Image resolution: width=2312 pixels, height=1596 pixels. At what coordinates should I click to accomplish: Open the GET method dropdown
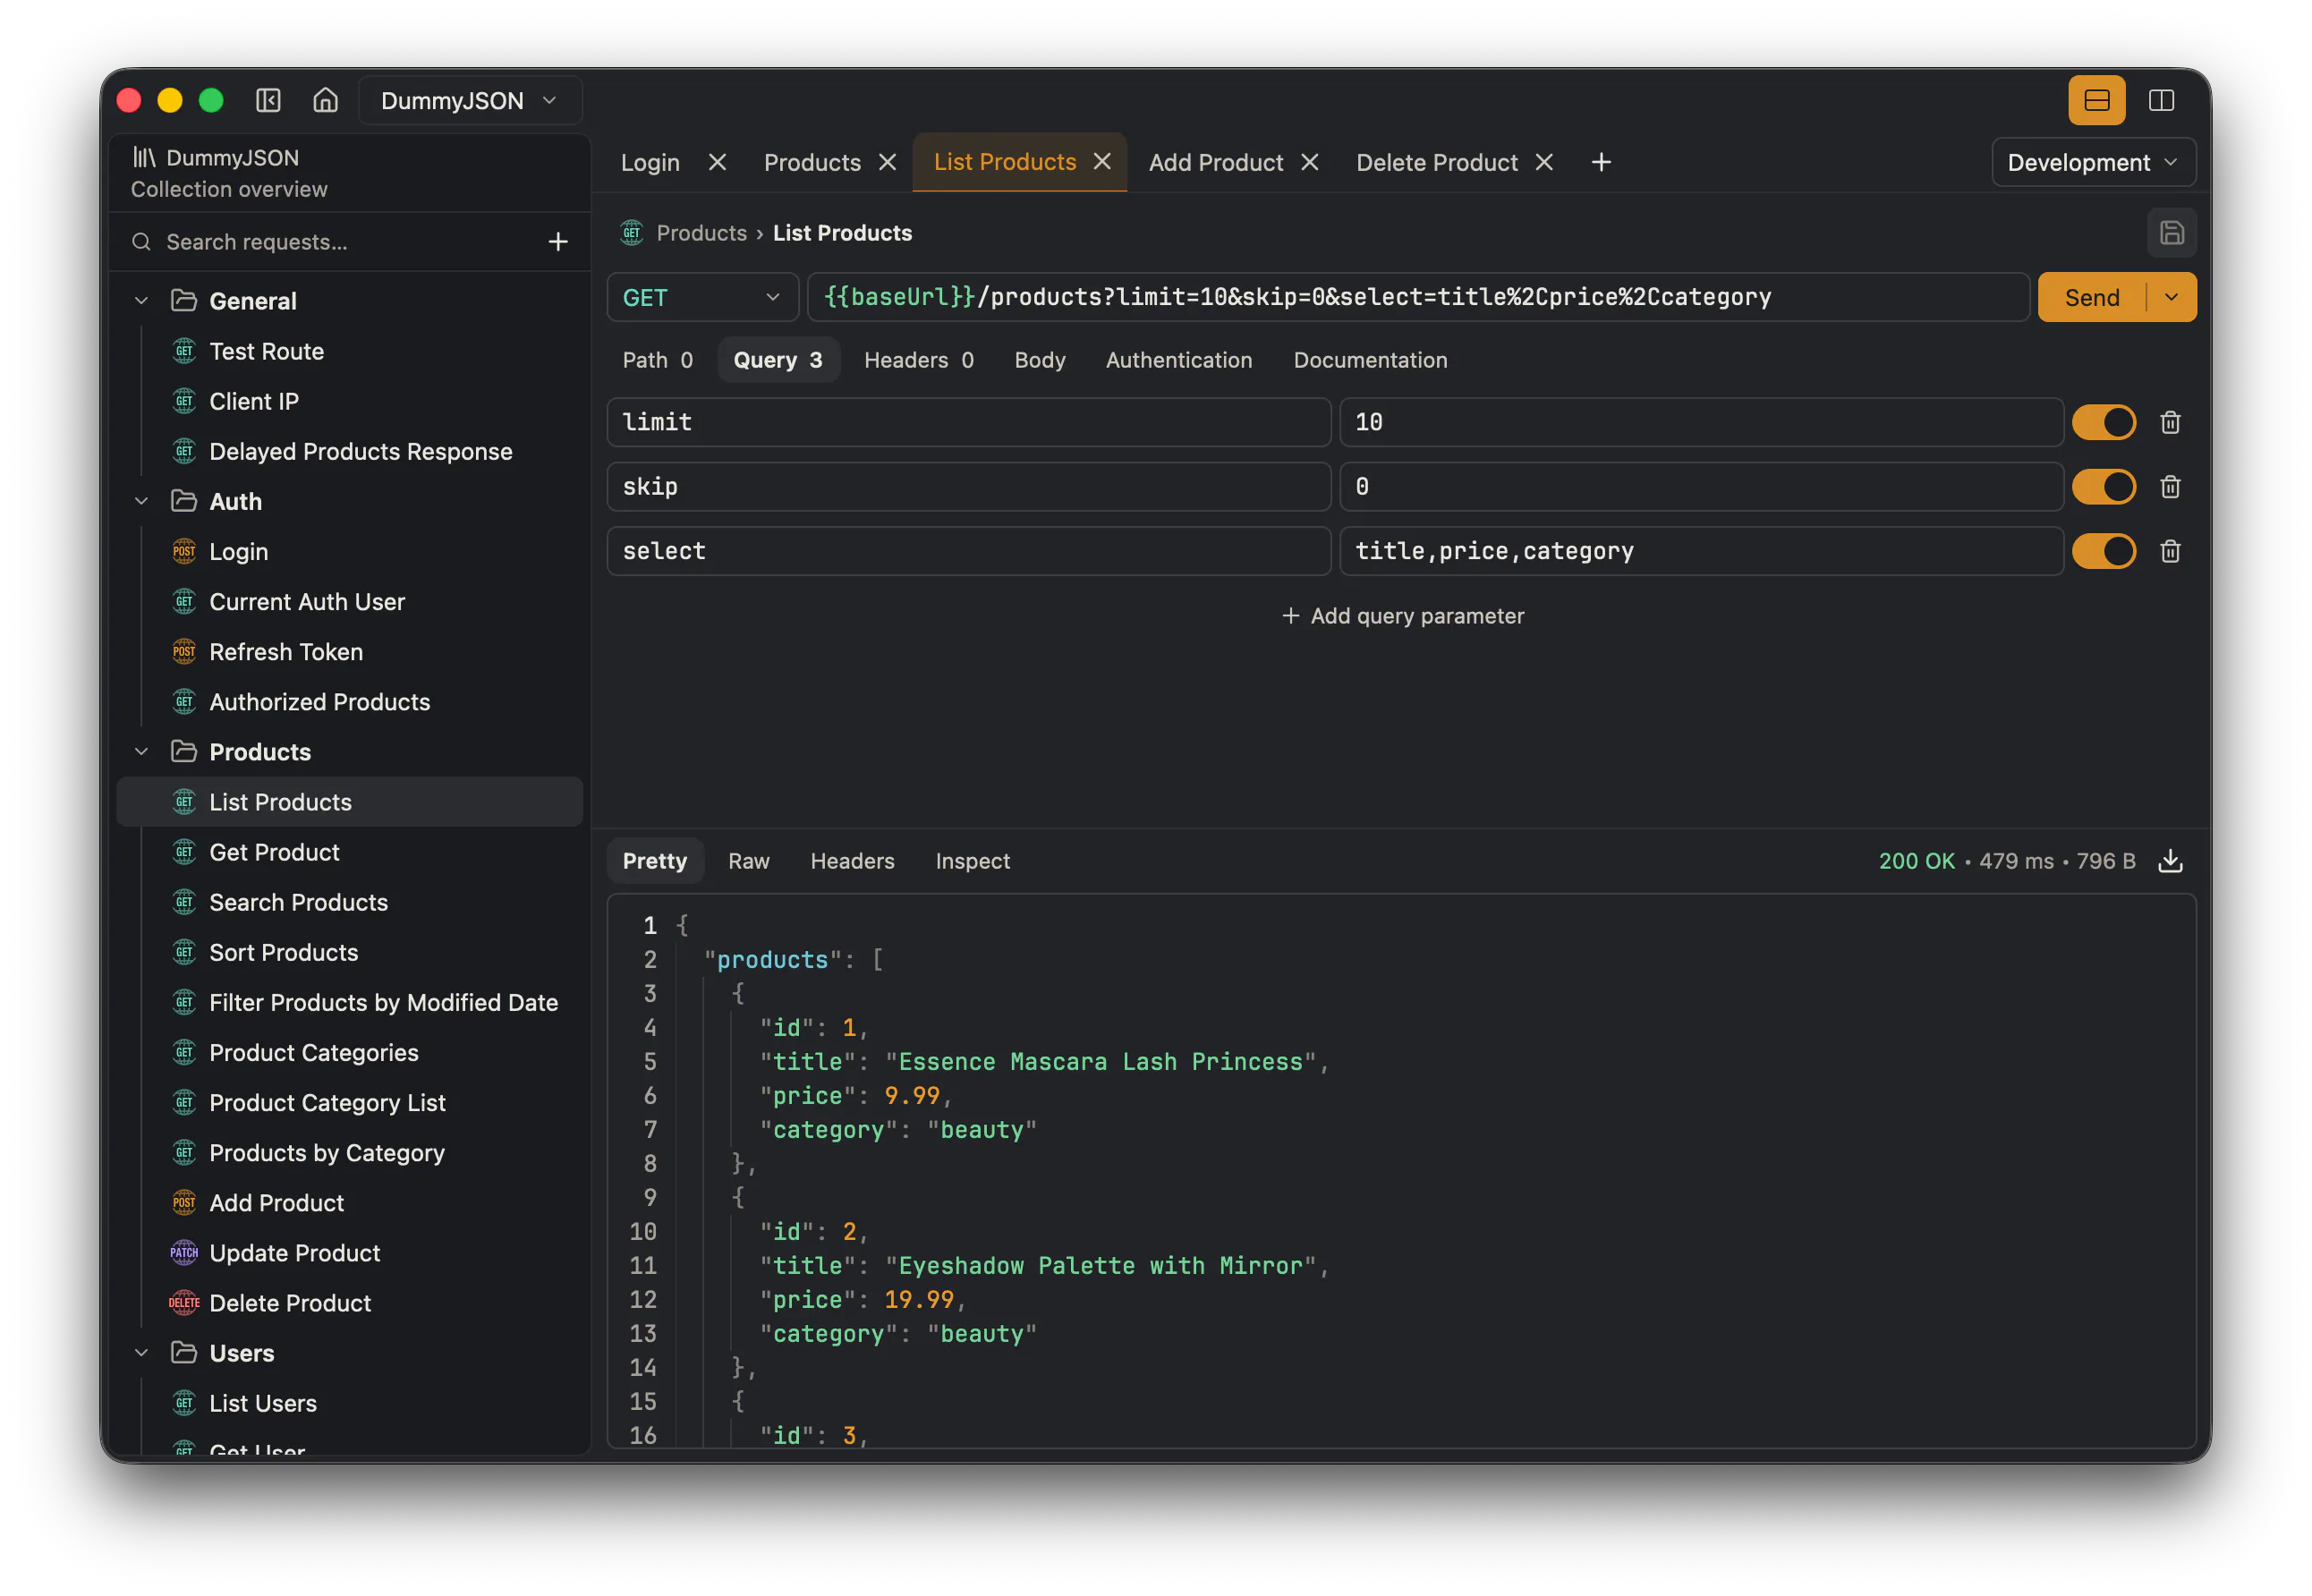click(702, 297)
